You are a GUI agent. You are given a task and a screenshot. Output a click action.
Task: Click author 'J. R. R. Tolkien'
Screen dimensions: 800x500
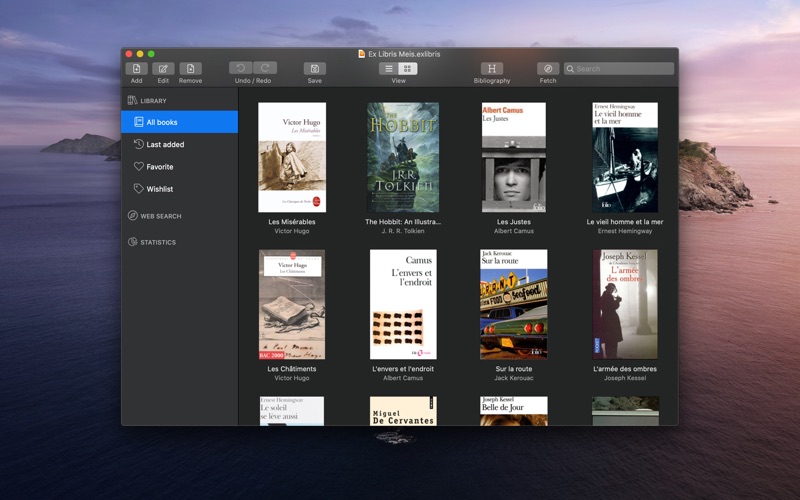[x=403, y=231]
